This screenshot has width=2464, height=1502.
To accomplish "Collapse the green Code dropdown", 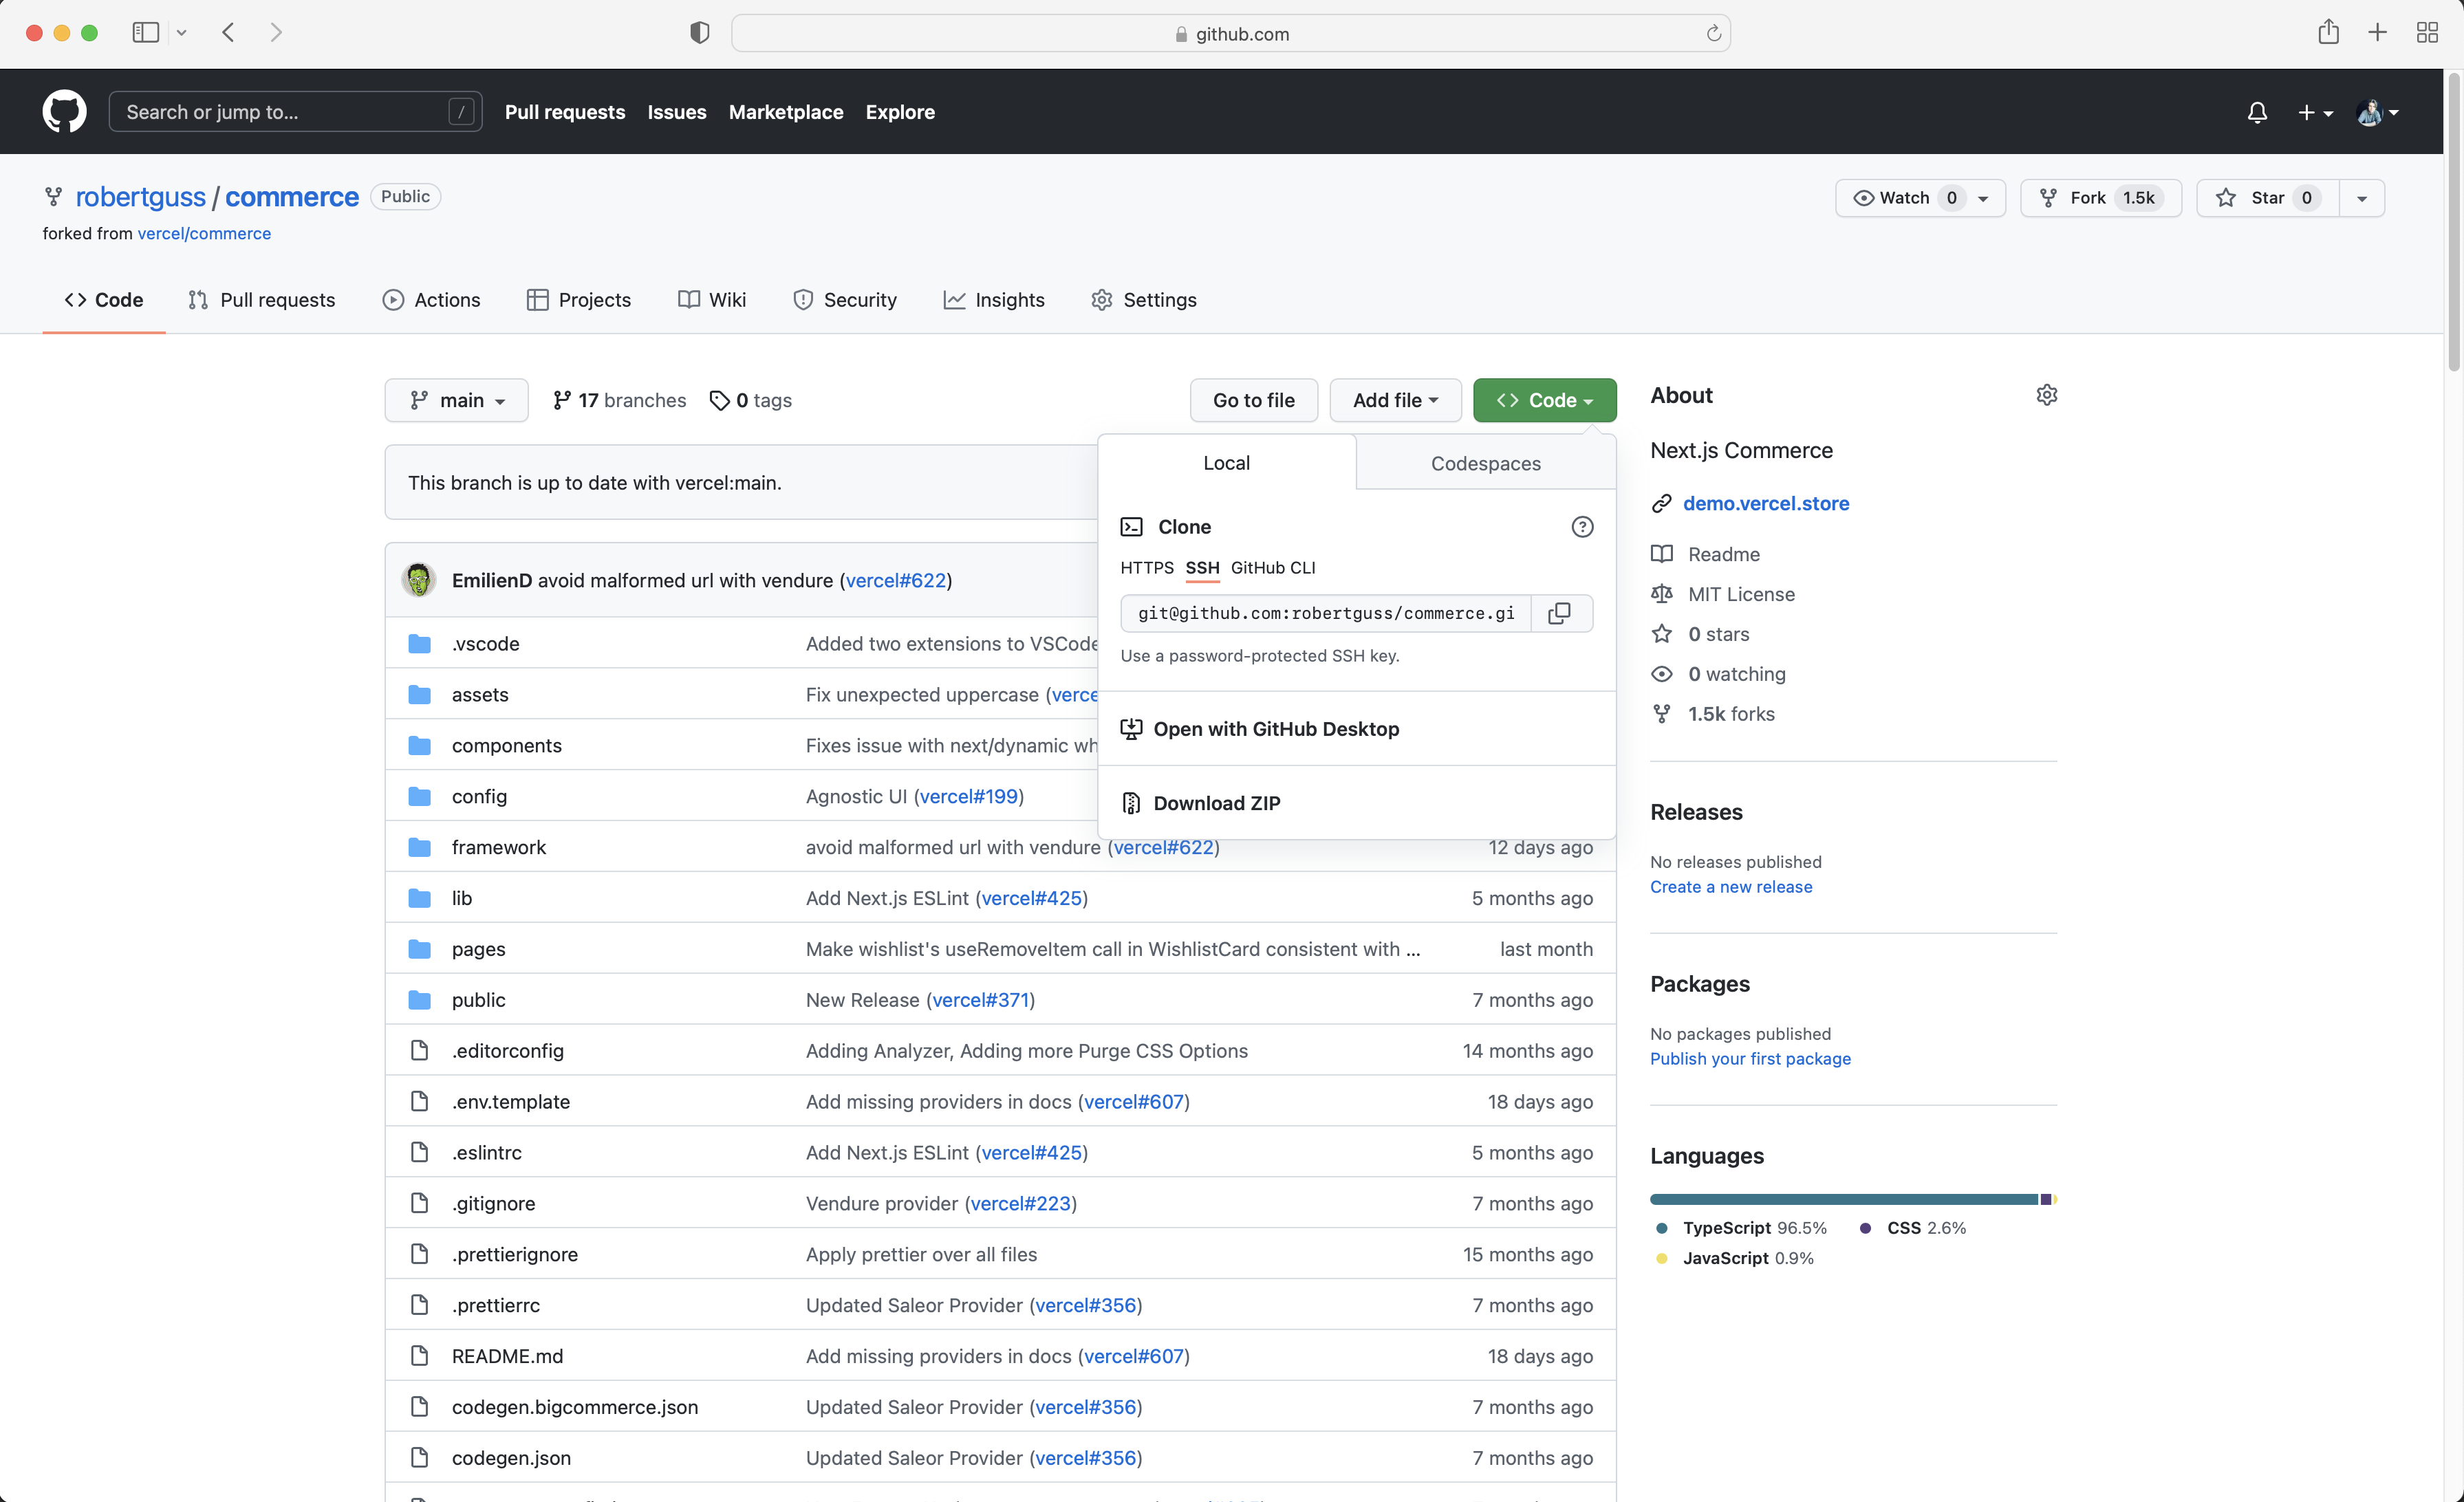I will click(x=1544, y=400).
